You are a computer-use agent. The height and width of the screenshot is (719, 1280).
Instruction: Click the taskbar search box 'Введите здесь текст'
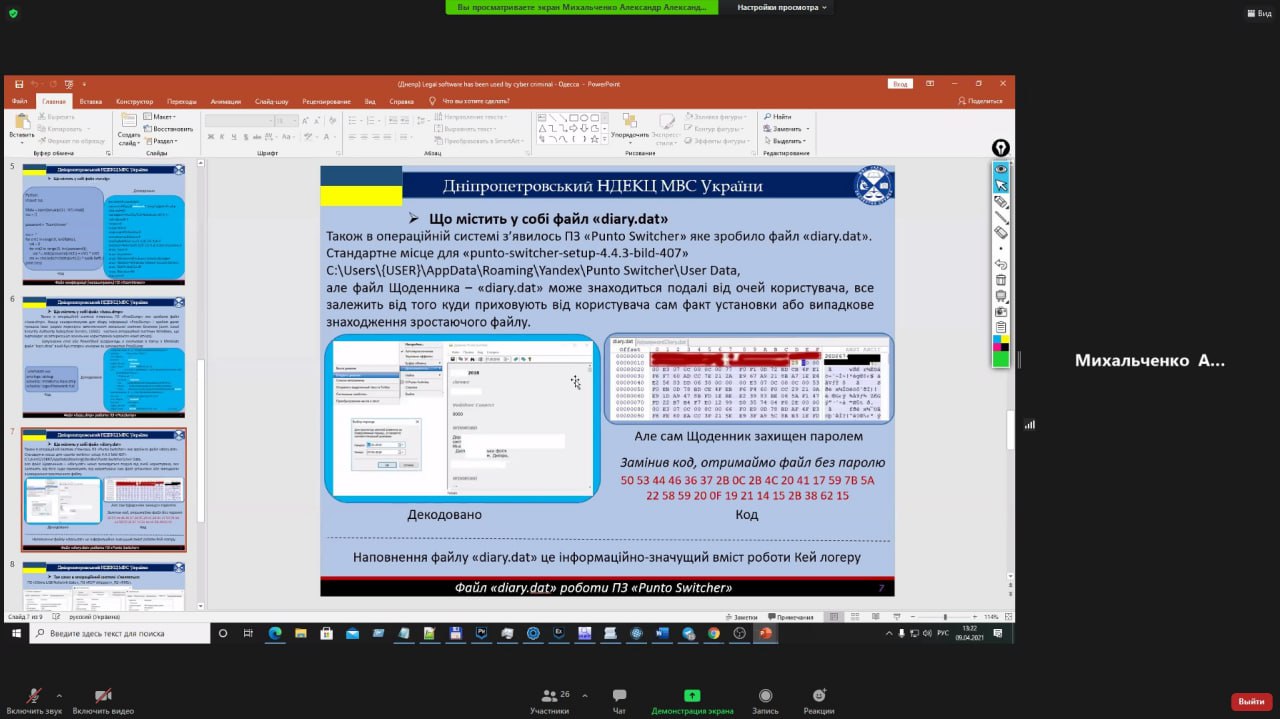pyautogui.click(x=120, y=633)
